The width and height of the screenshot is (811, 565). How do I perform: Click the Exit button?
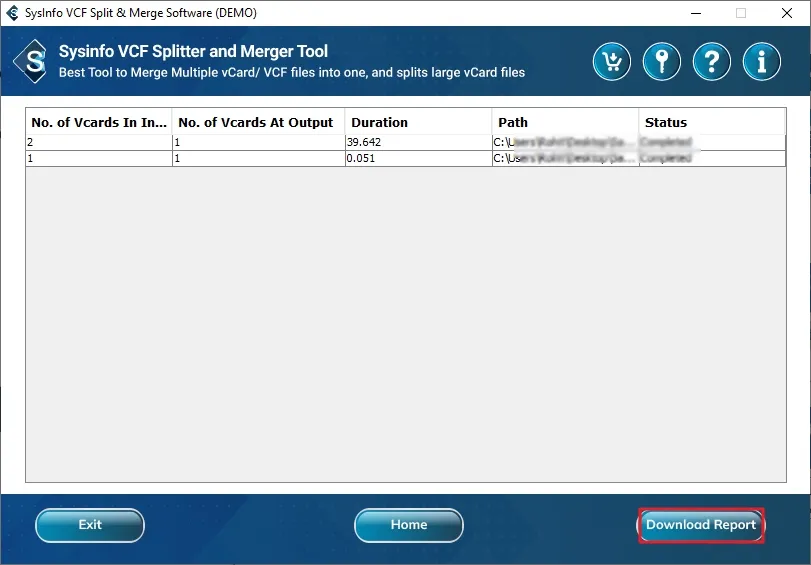click(90, 525)
